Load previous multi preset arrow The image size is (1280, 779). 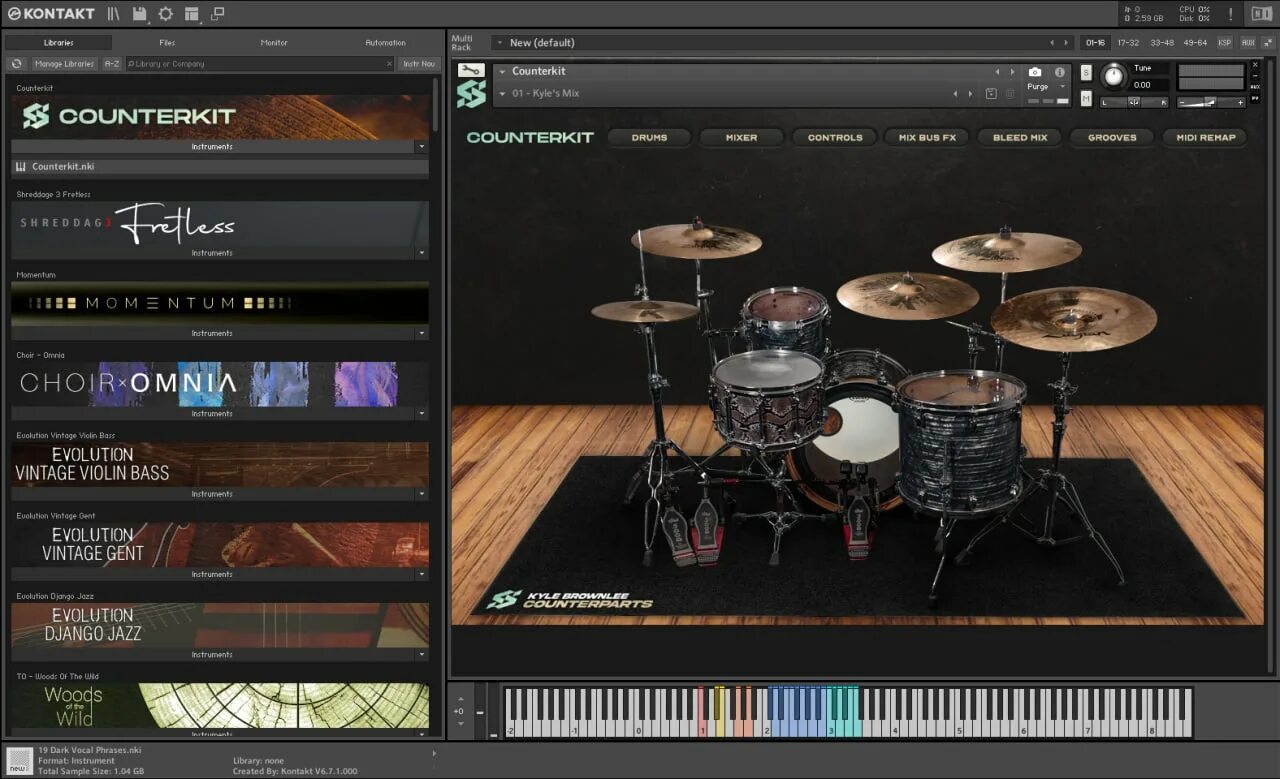pos(1052,43)
